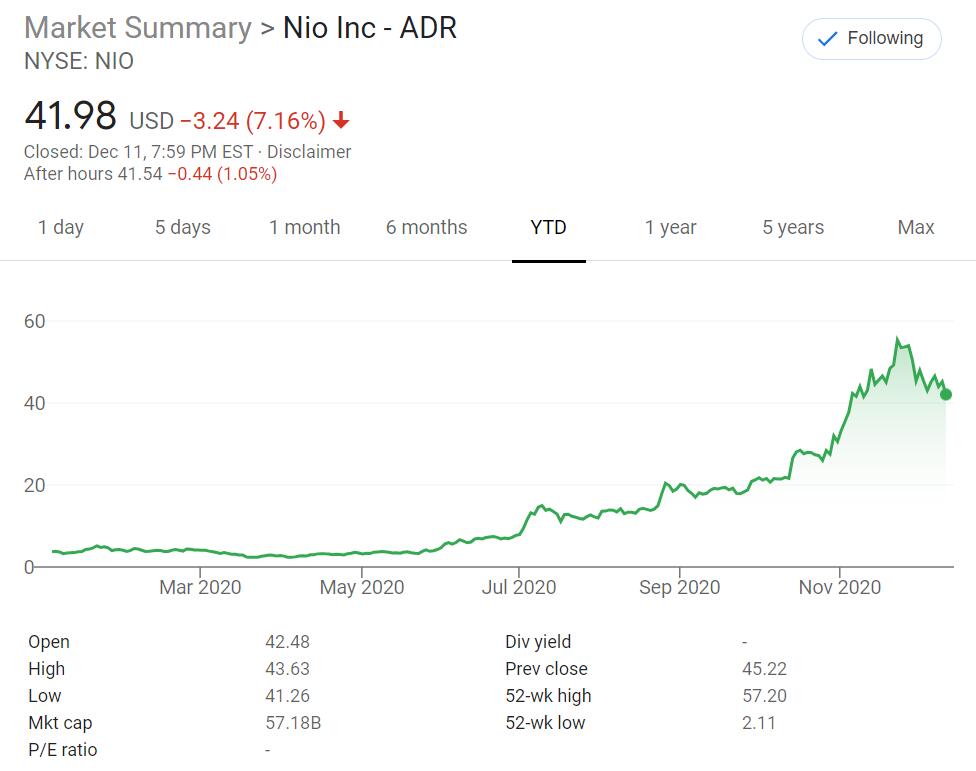Click the Jul 2020 axis label
The image size is (976, 771).
(x=519, y=587)
